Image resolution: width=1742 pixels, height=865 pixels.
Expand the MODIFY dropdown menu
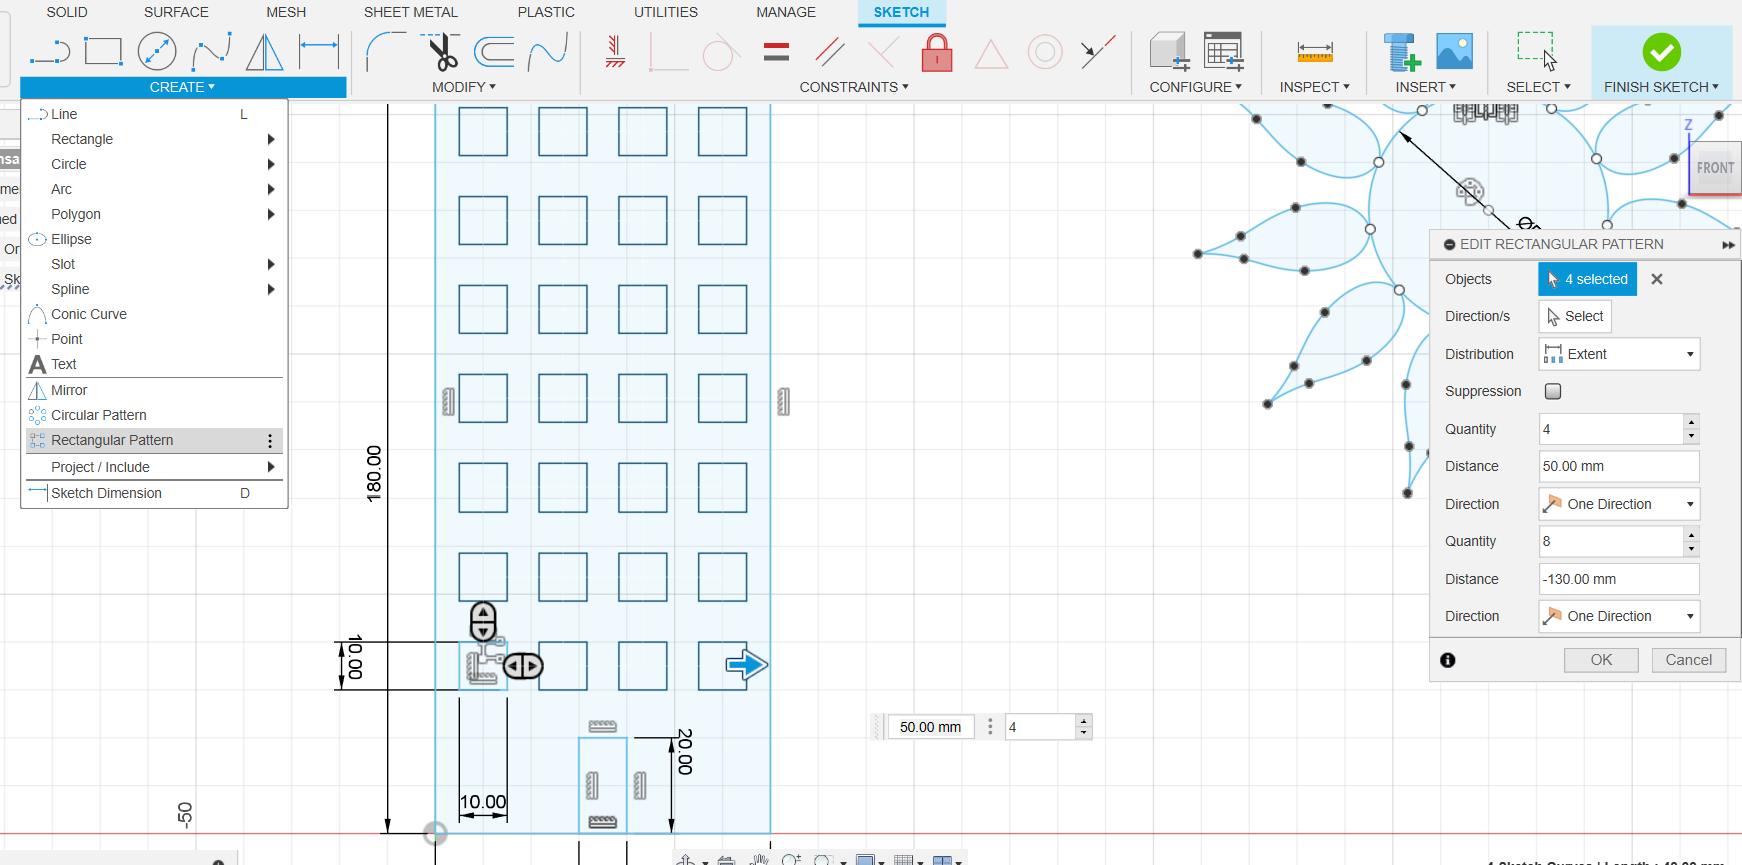coord(464,87)
